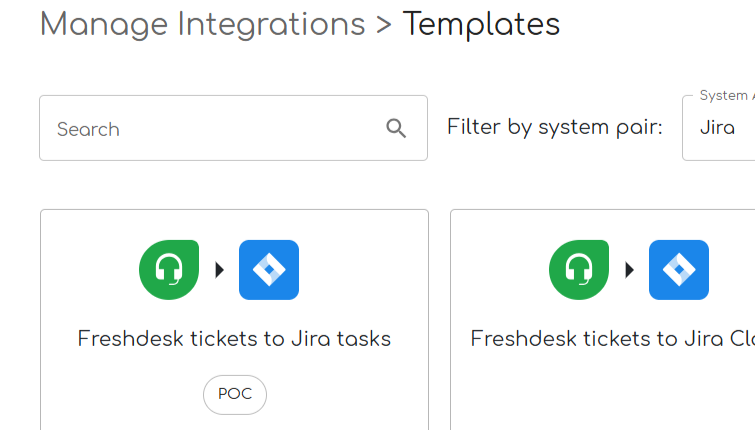Click Freshdesk headset icon in second card
The width and height of the screenshot is (755, 430).
pyautogui.click(x=579, y=270)
